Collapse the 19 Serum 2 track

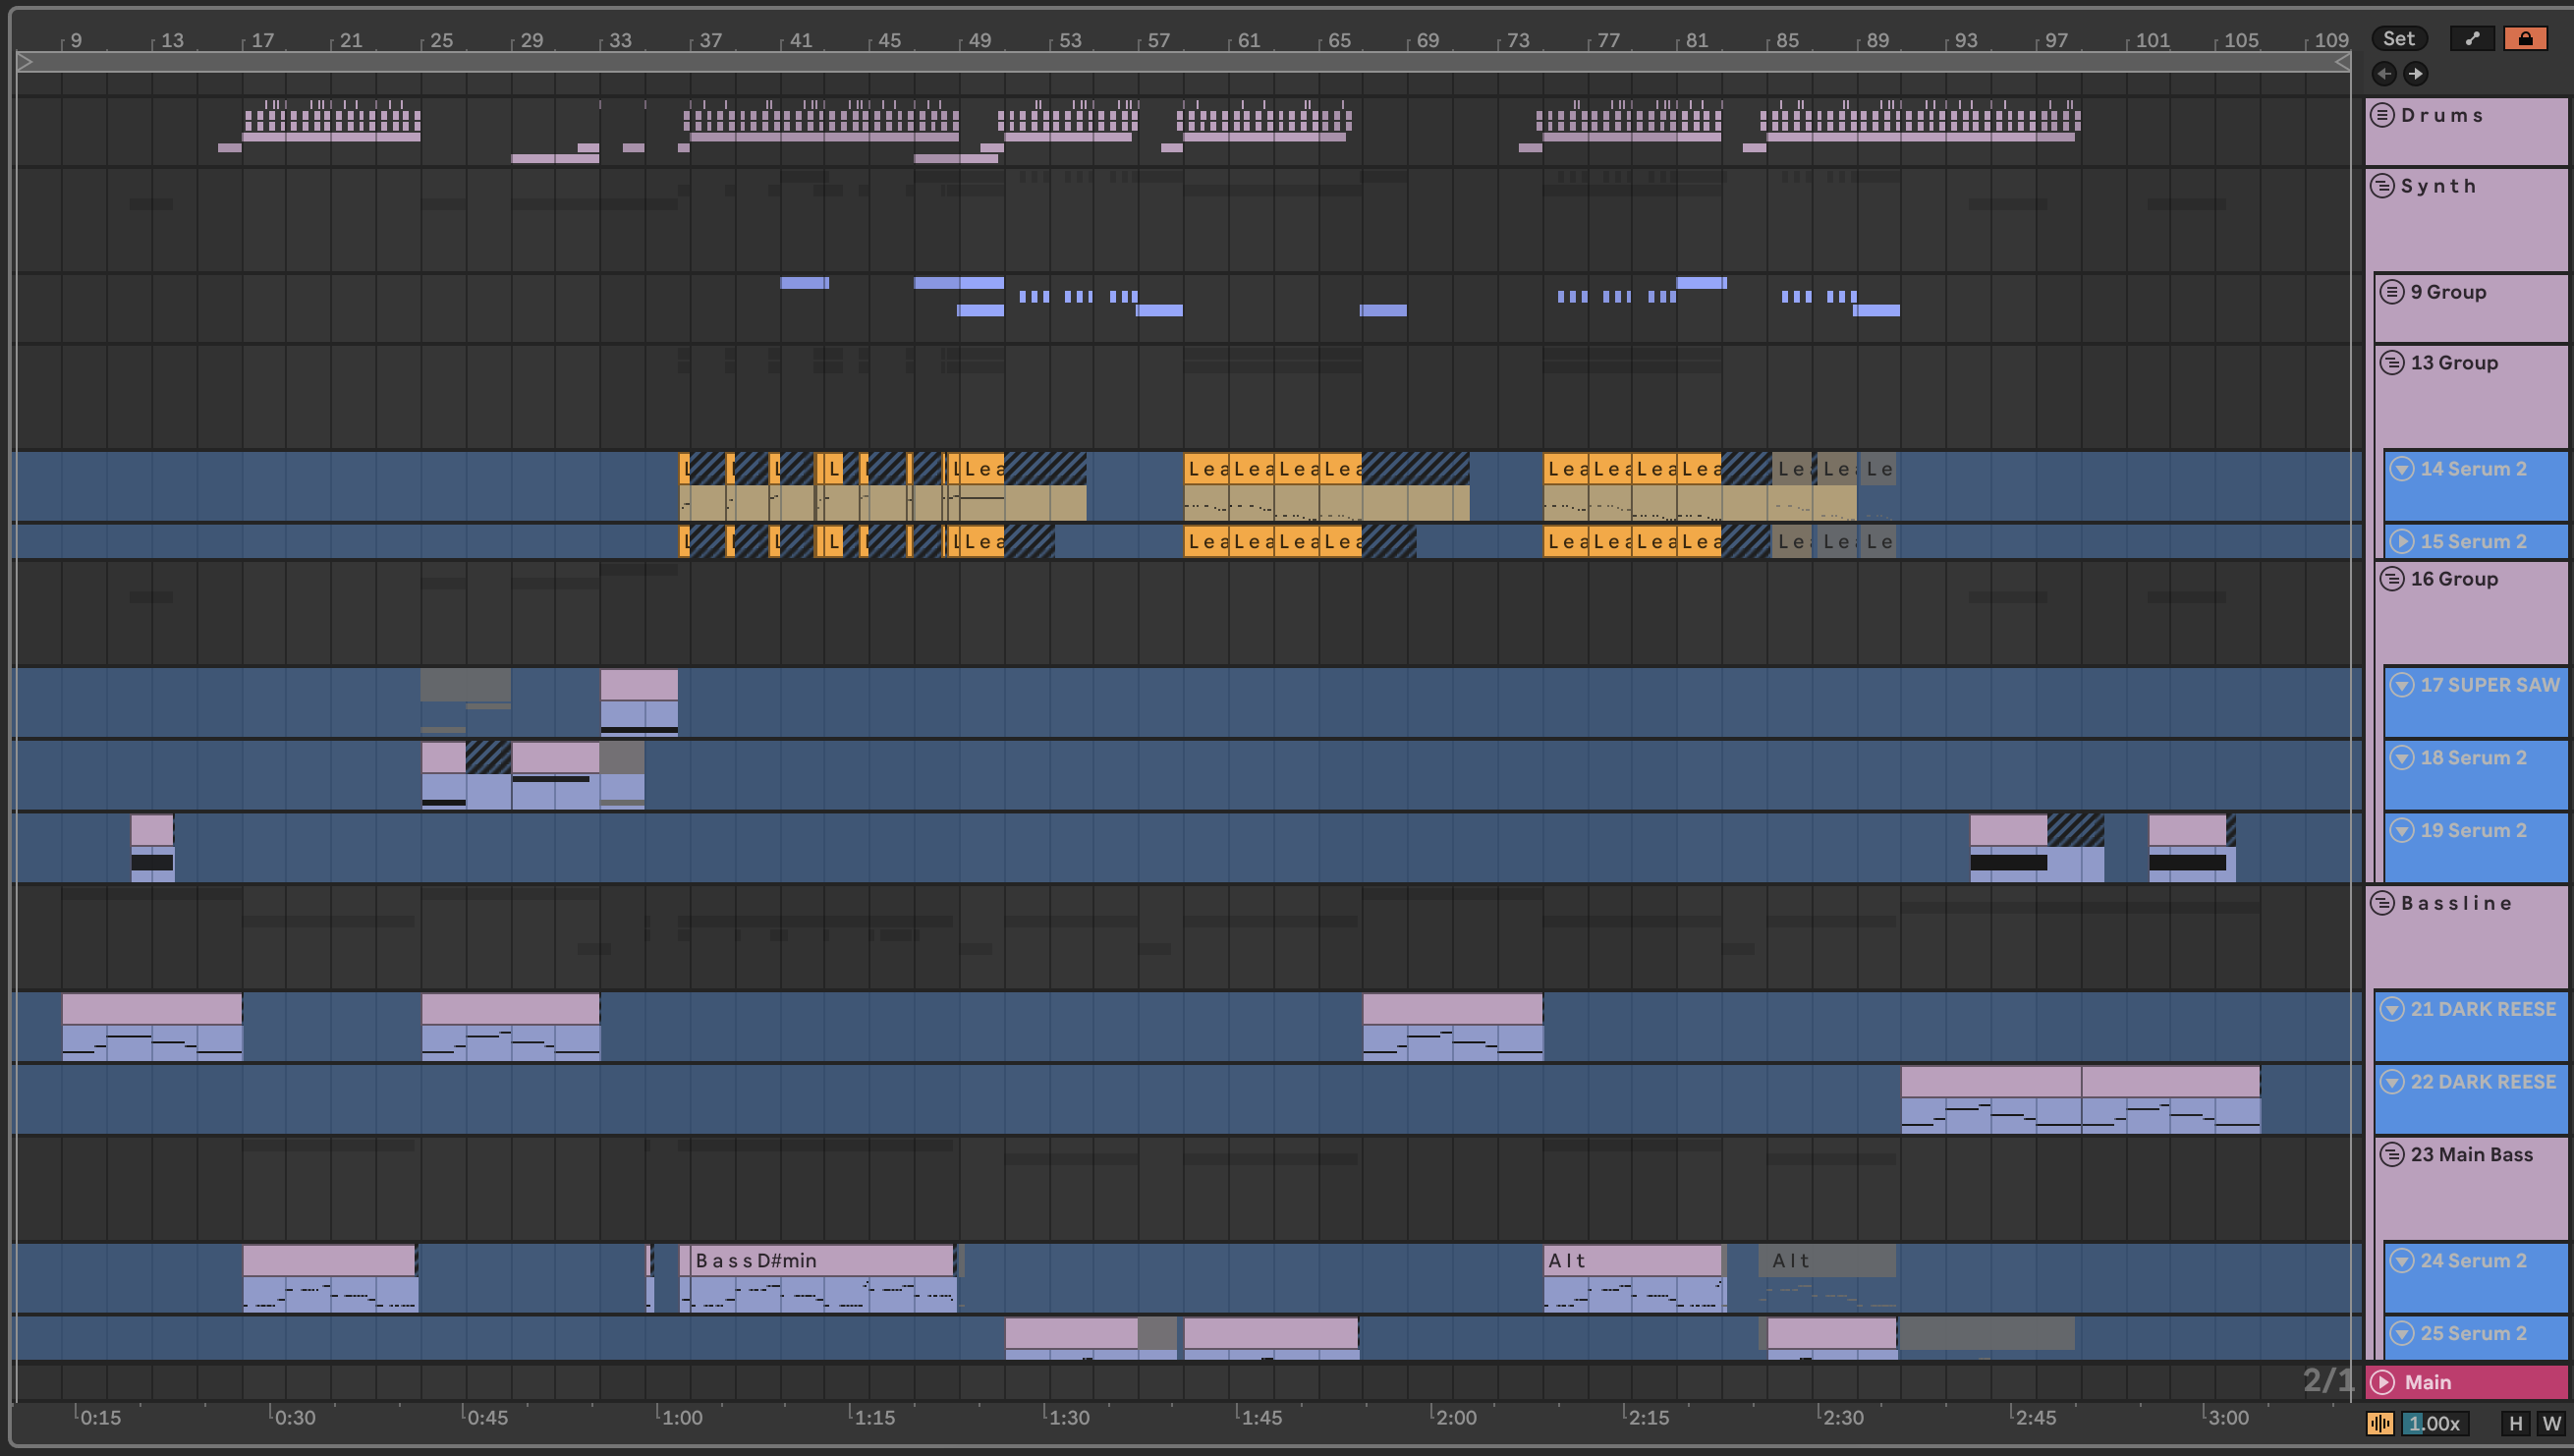tap(2402, 830)
